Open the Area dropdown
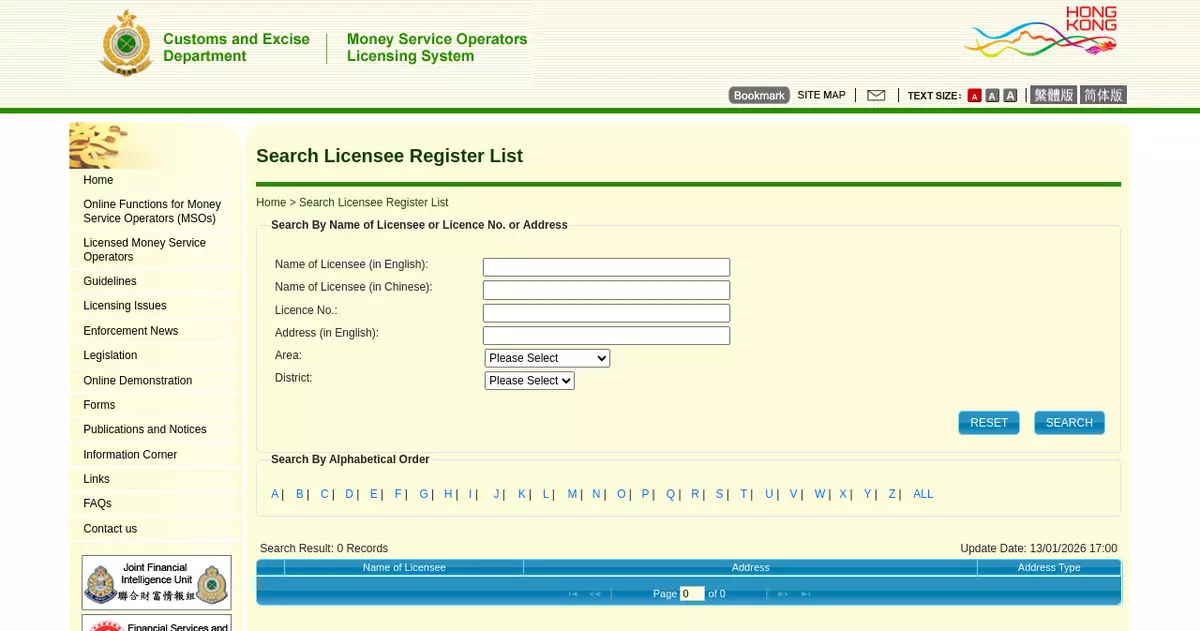1200x631 pixels. point(547,358)
